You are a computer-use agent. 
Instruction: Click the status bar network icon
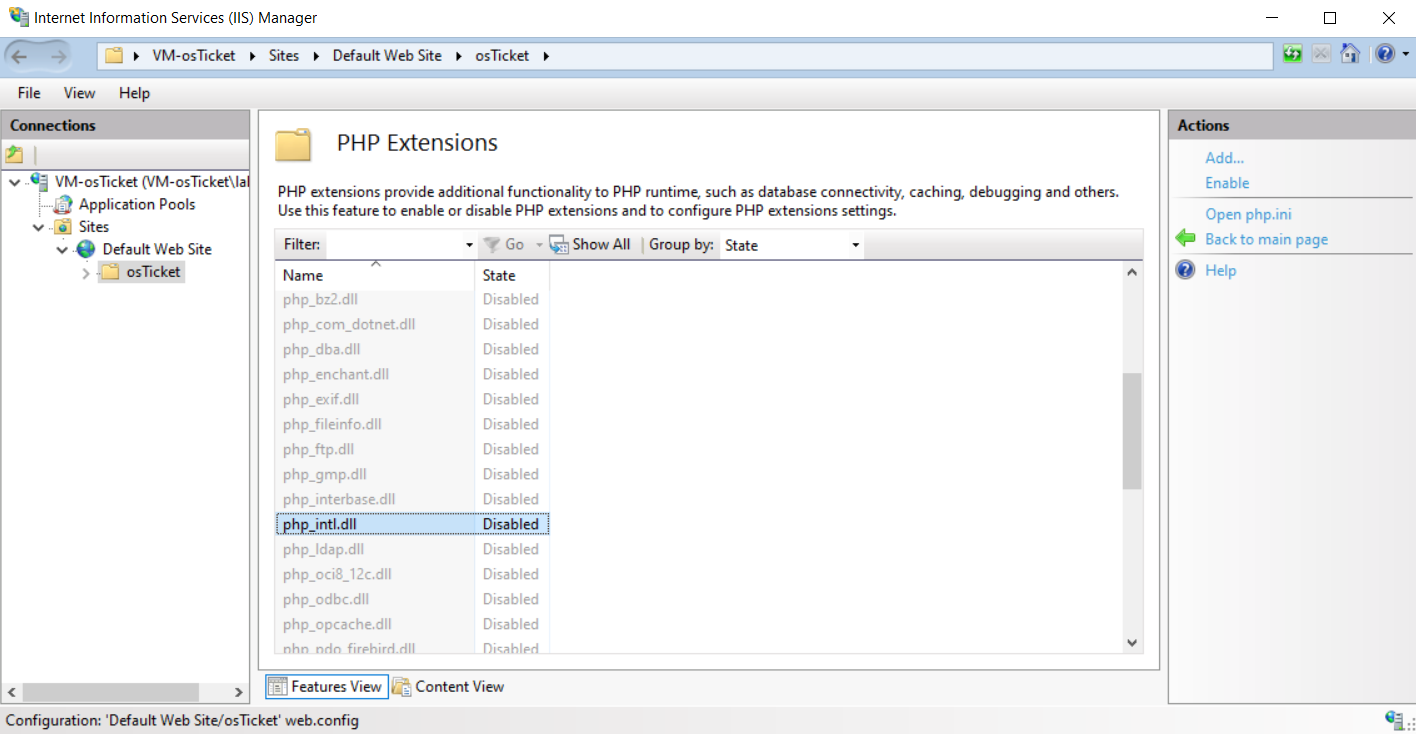pyautogui.click(x=1396, y=720)
